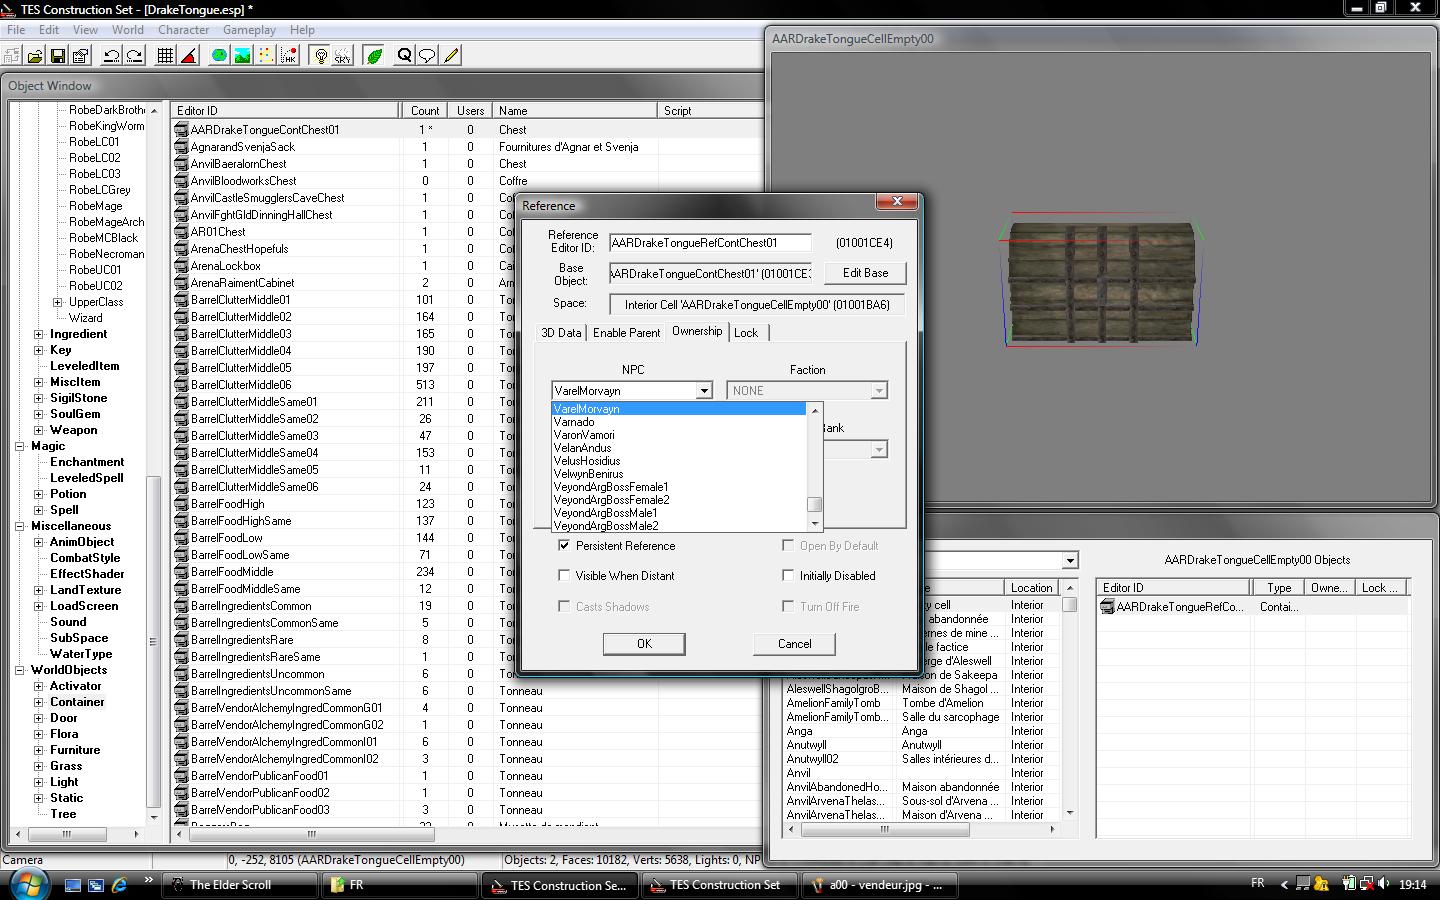The image size is (1440, 900).
Task: Toggle the snap to angle icon
Action: click(188, 56)
